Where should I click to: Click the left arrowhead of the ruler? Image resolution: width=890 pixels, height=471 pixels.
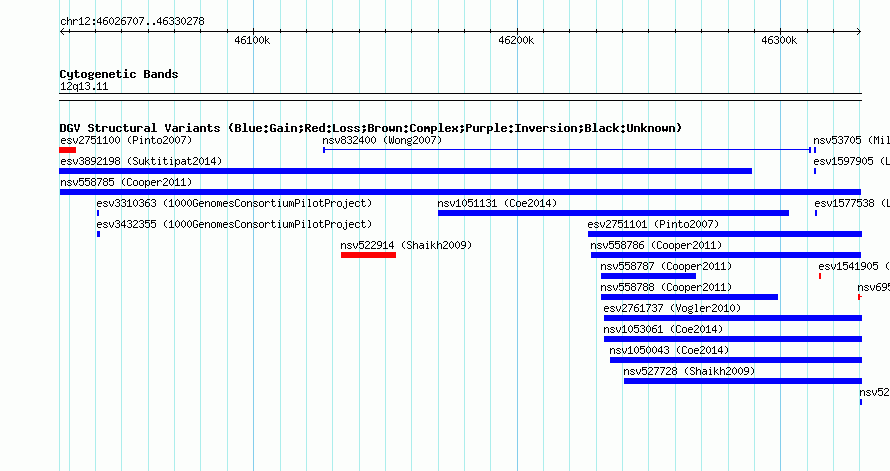click(62, 31)
